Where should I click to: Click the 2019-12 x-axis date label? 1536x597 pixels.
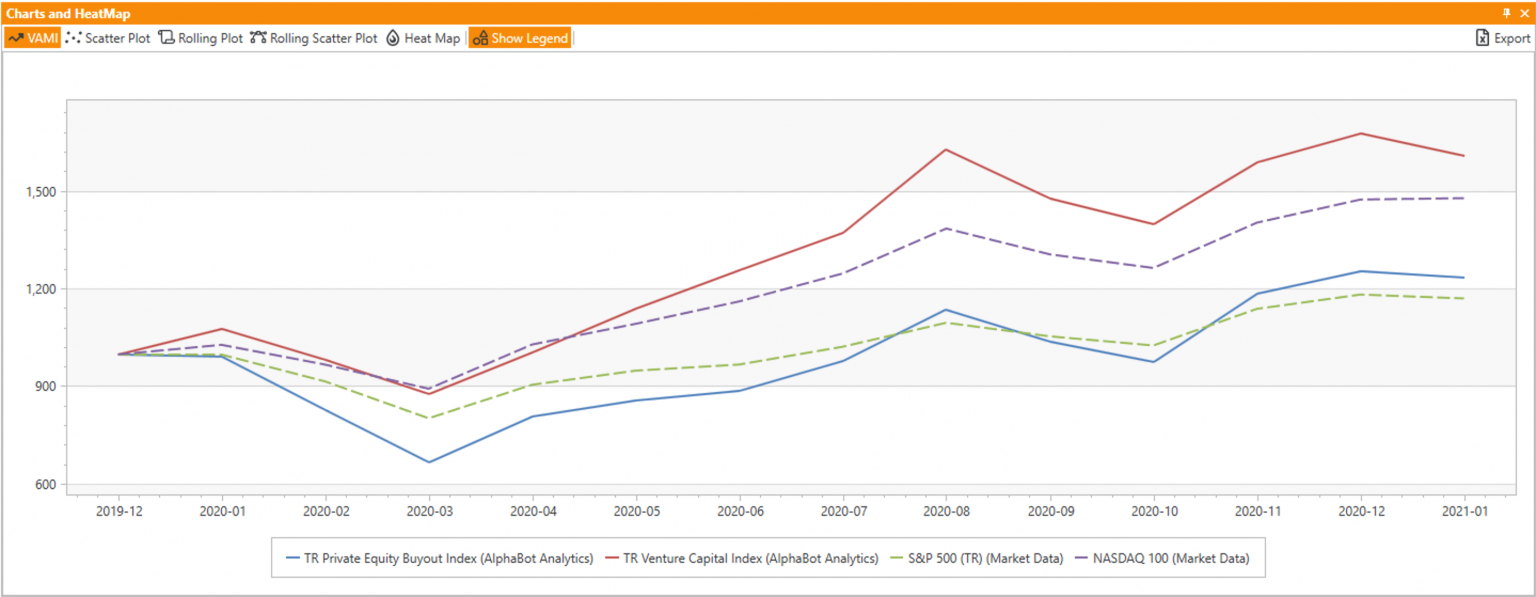click(x=119, y=510)
